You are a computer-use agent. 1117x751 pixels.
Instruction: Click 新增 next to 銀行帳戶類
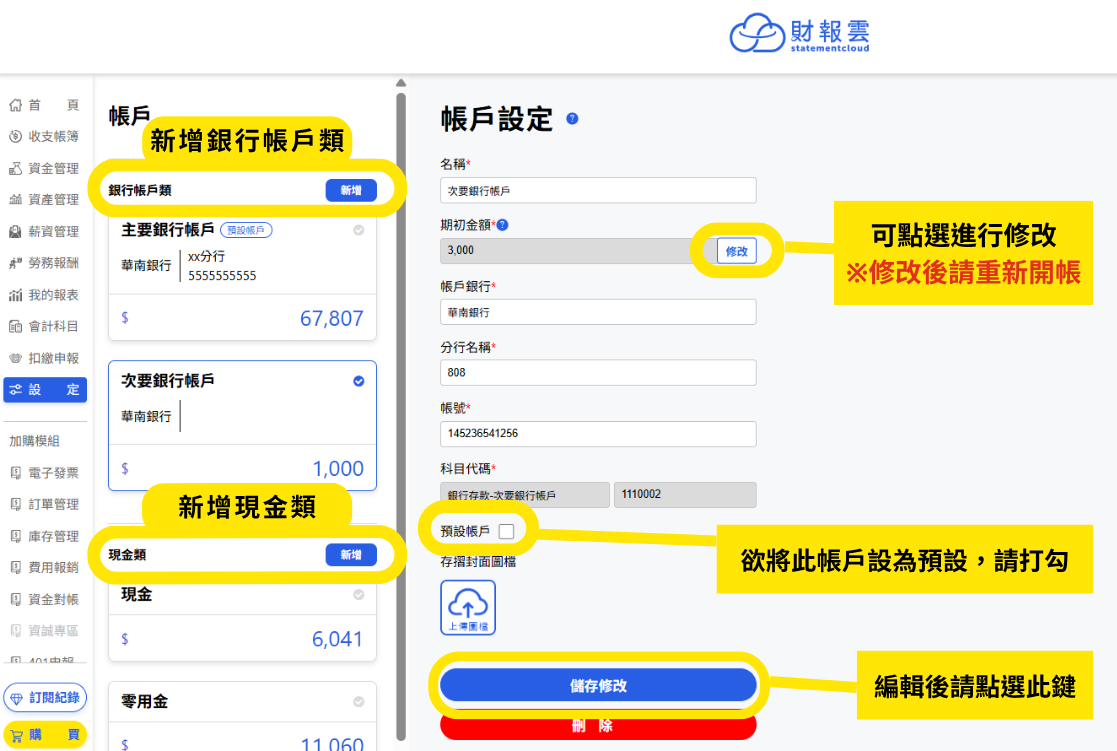[x=351, y=190]
